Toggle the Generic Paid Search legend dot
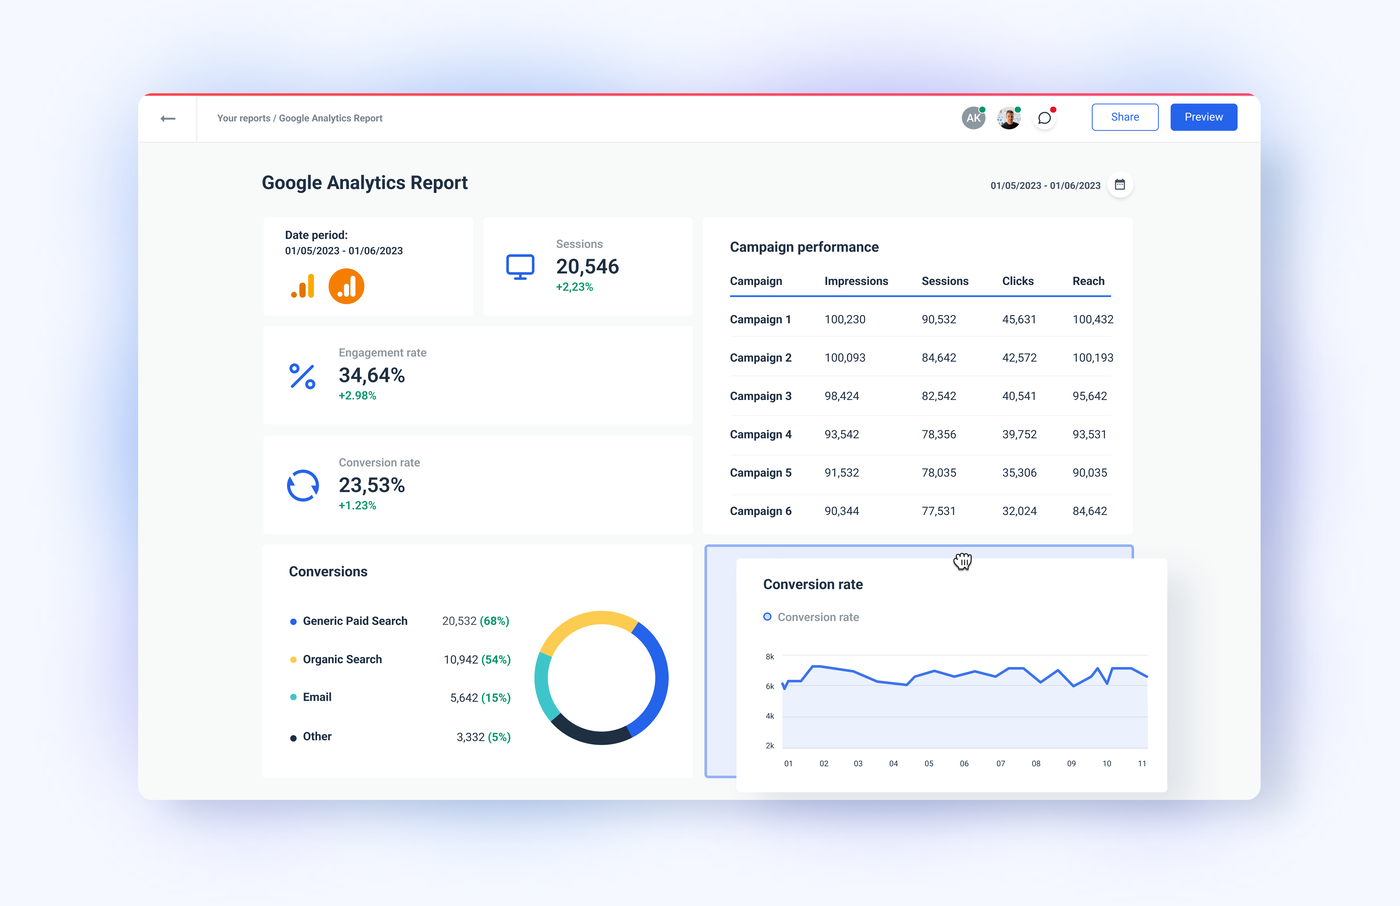The height and width of the screenshot is (906, 1400). point(293,621)
